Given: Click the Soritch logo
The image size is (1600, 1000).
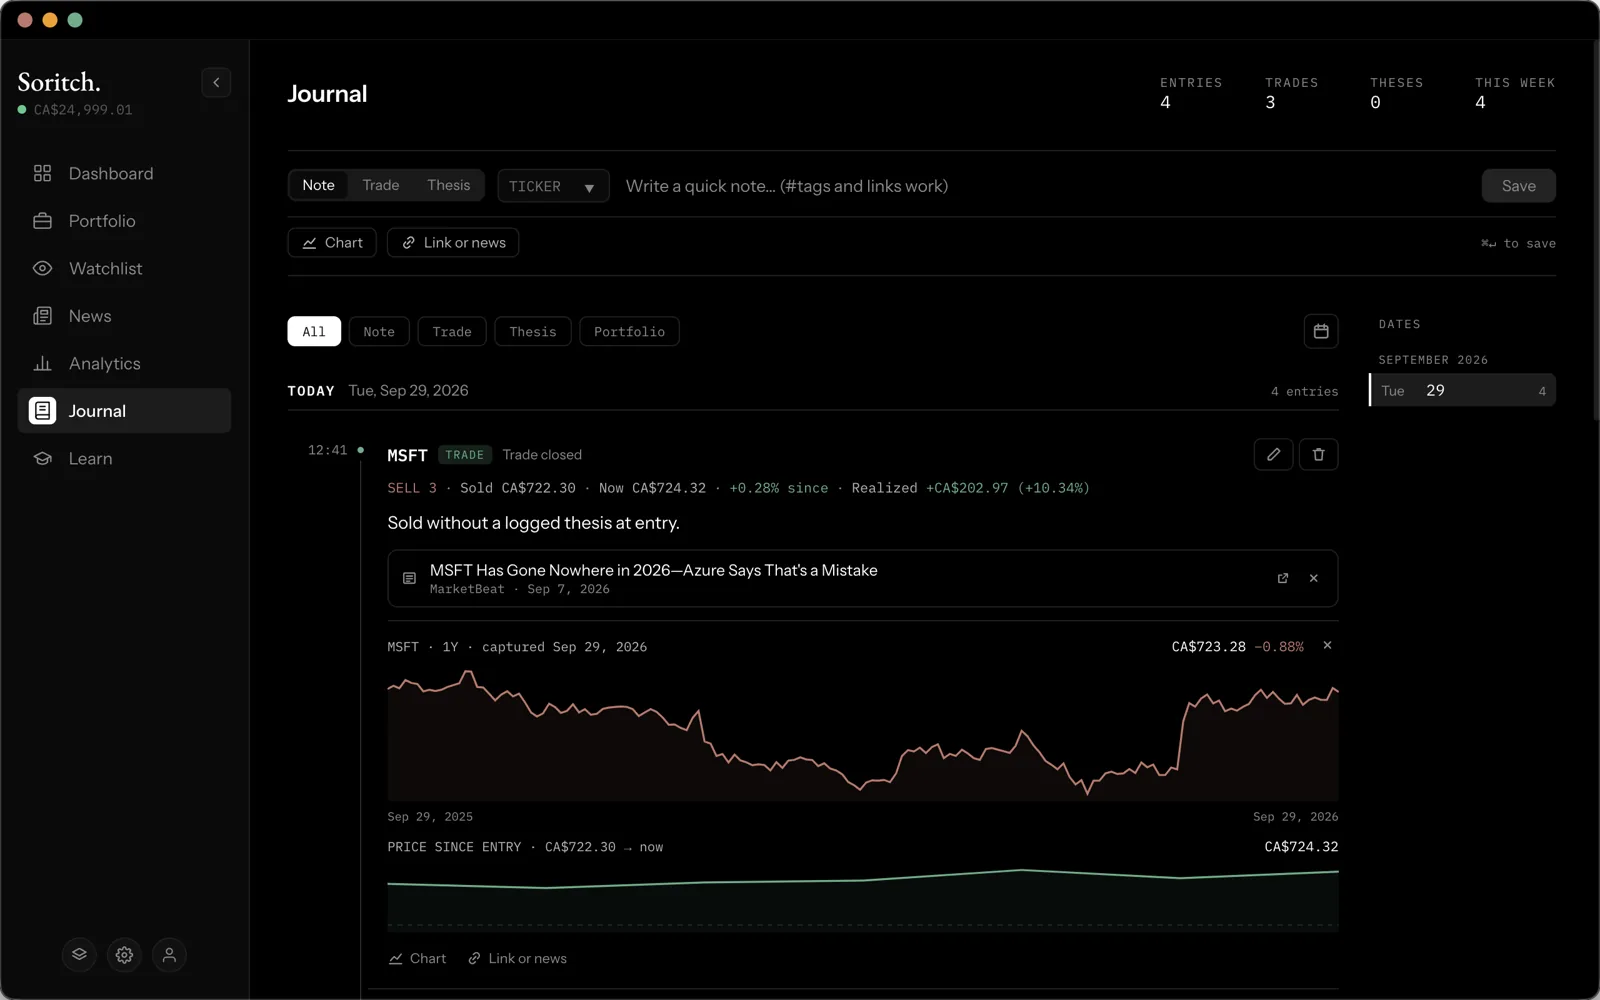Looking at the screenshot, I should pyautogui.click(x=59, y=82).
